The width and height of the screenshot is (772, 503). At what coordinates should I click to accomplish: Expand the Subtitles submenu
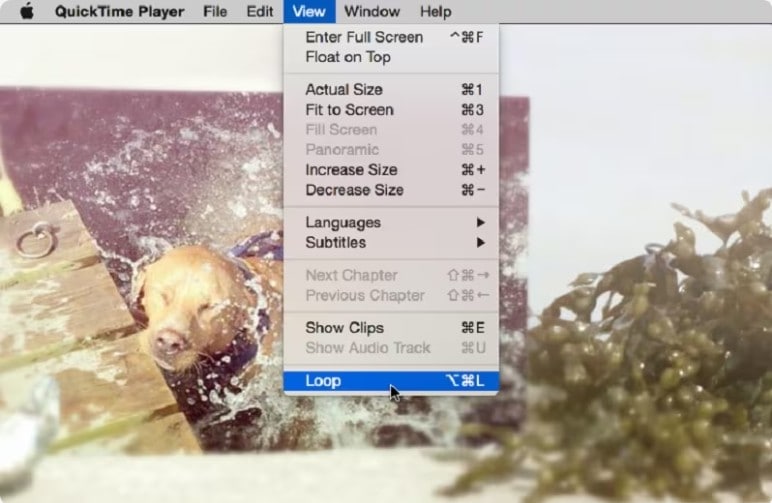pos(391,243)
